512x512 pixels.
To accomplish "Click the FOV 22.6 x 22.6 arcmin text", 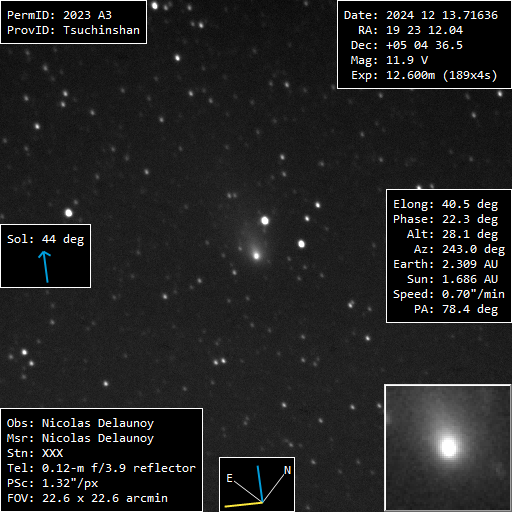I will (87, 498).
